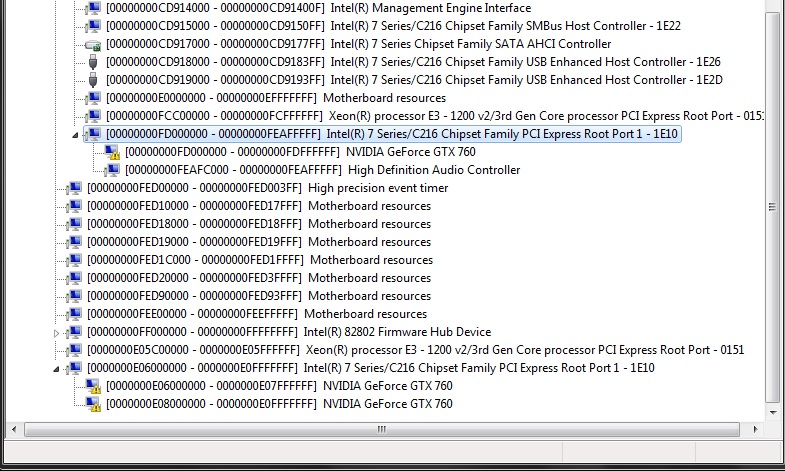Click the icon for Motherboard resources at FEE00000

tap(74, 314)
